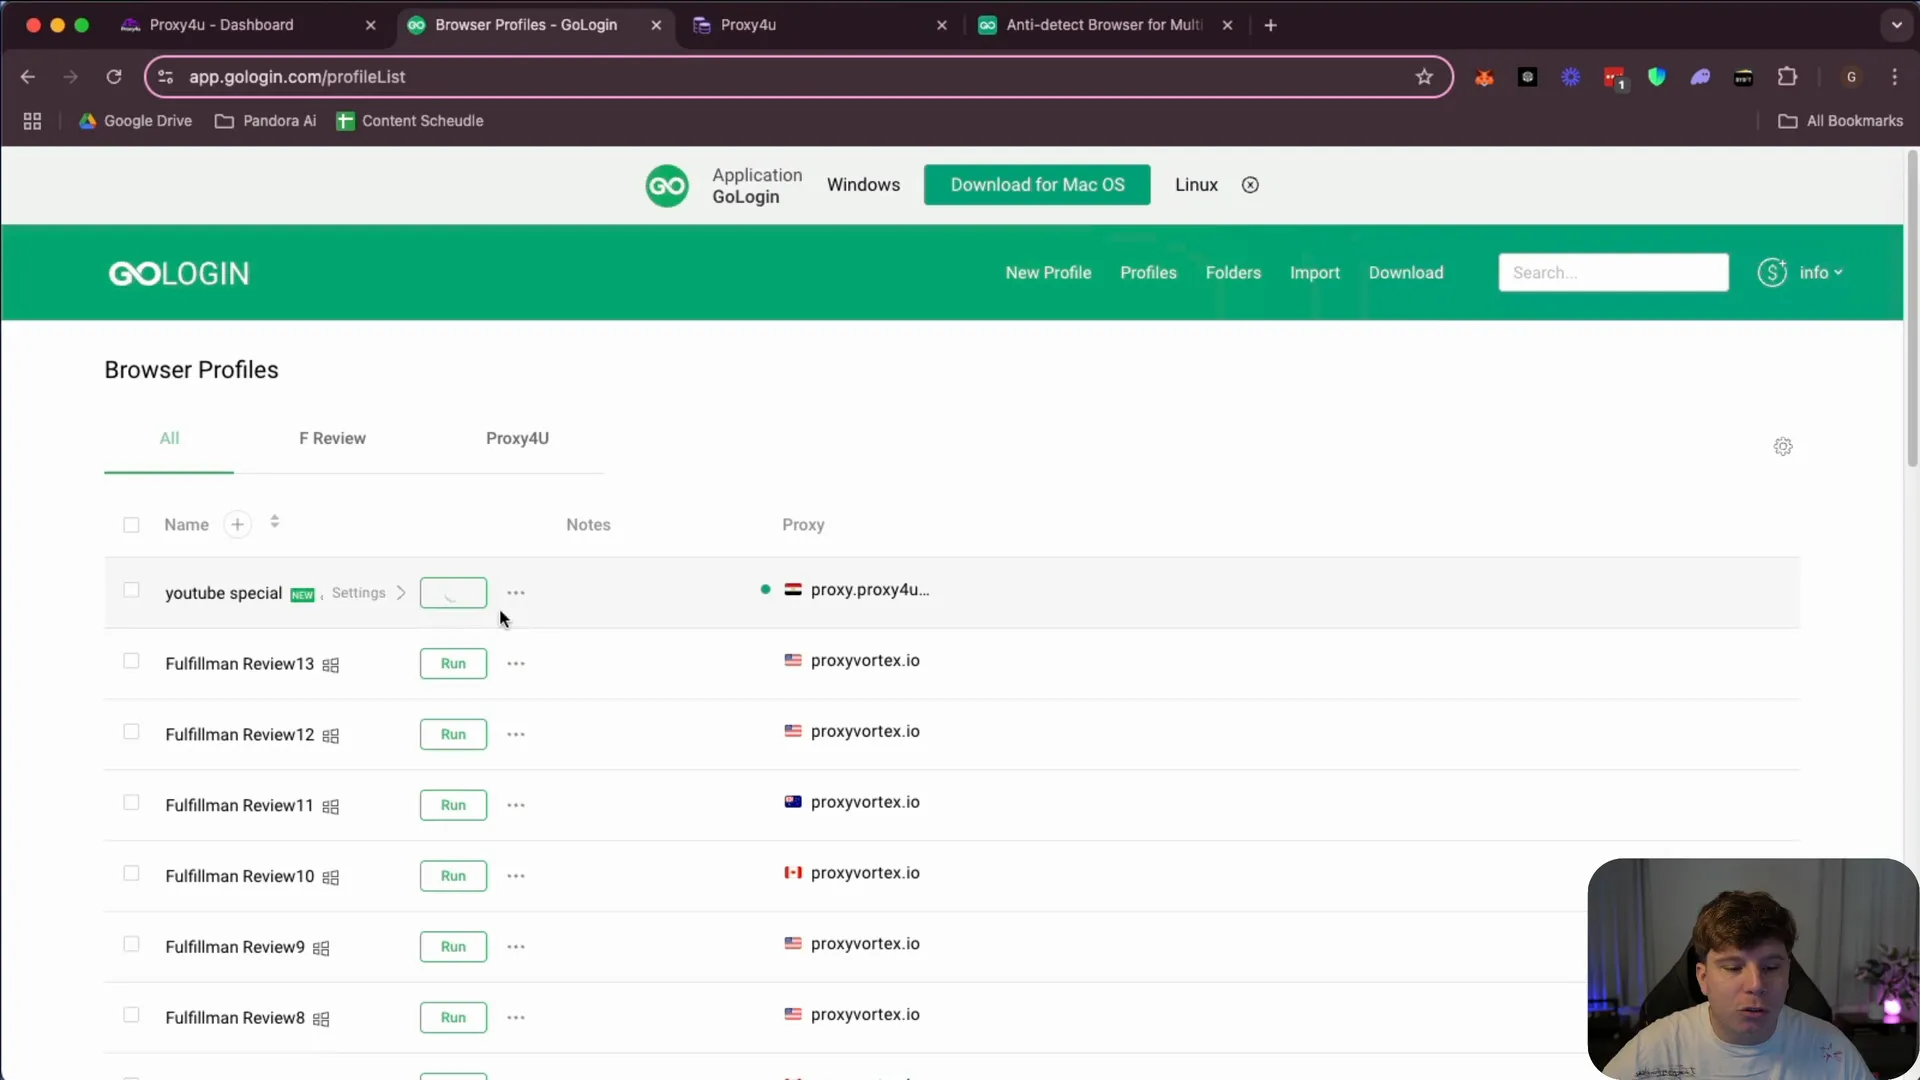Click proxy.proxy4u proxy of youtube special

(x=870, y=590)
